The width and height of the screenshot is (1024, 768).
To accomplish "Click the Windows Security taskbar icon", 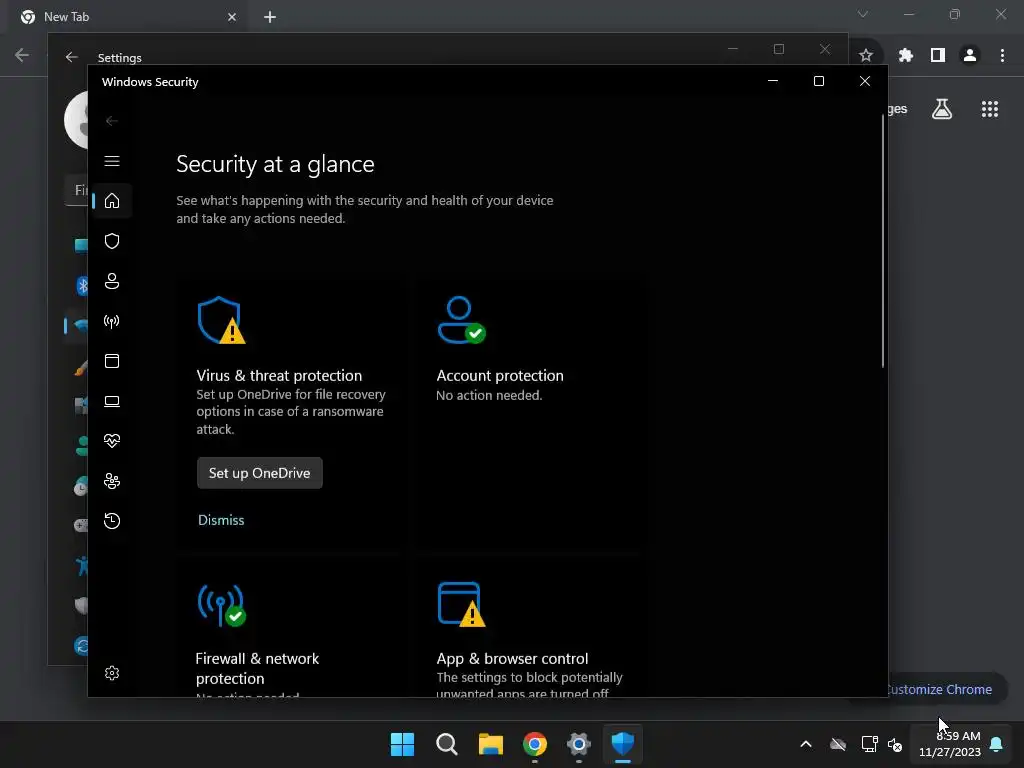I will (623, 744).
